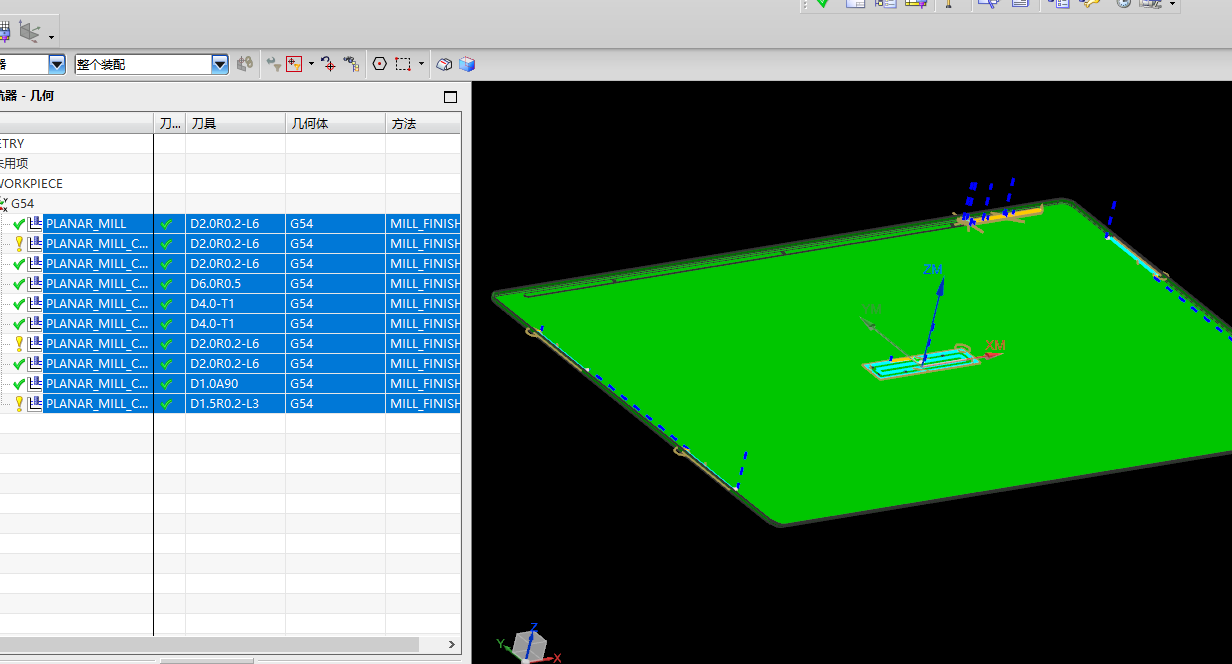Click the selection options icon left of the hexagon
Viewport: 1232px width, 664px height.
pos(351,64)
